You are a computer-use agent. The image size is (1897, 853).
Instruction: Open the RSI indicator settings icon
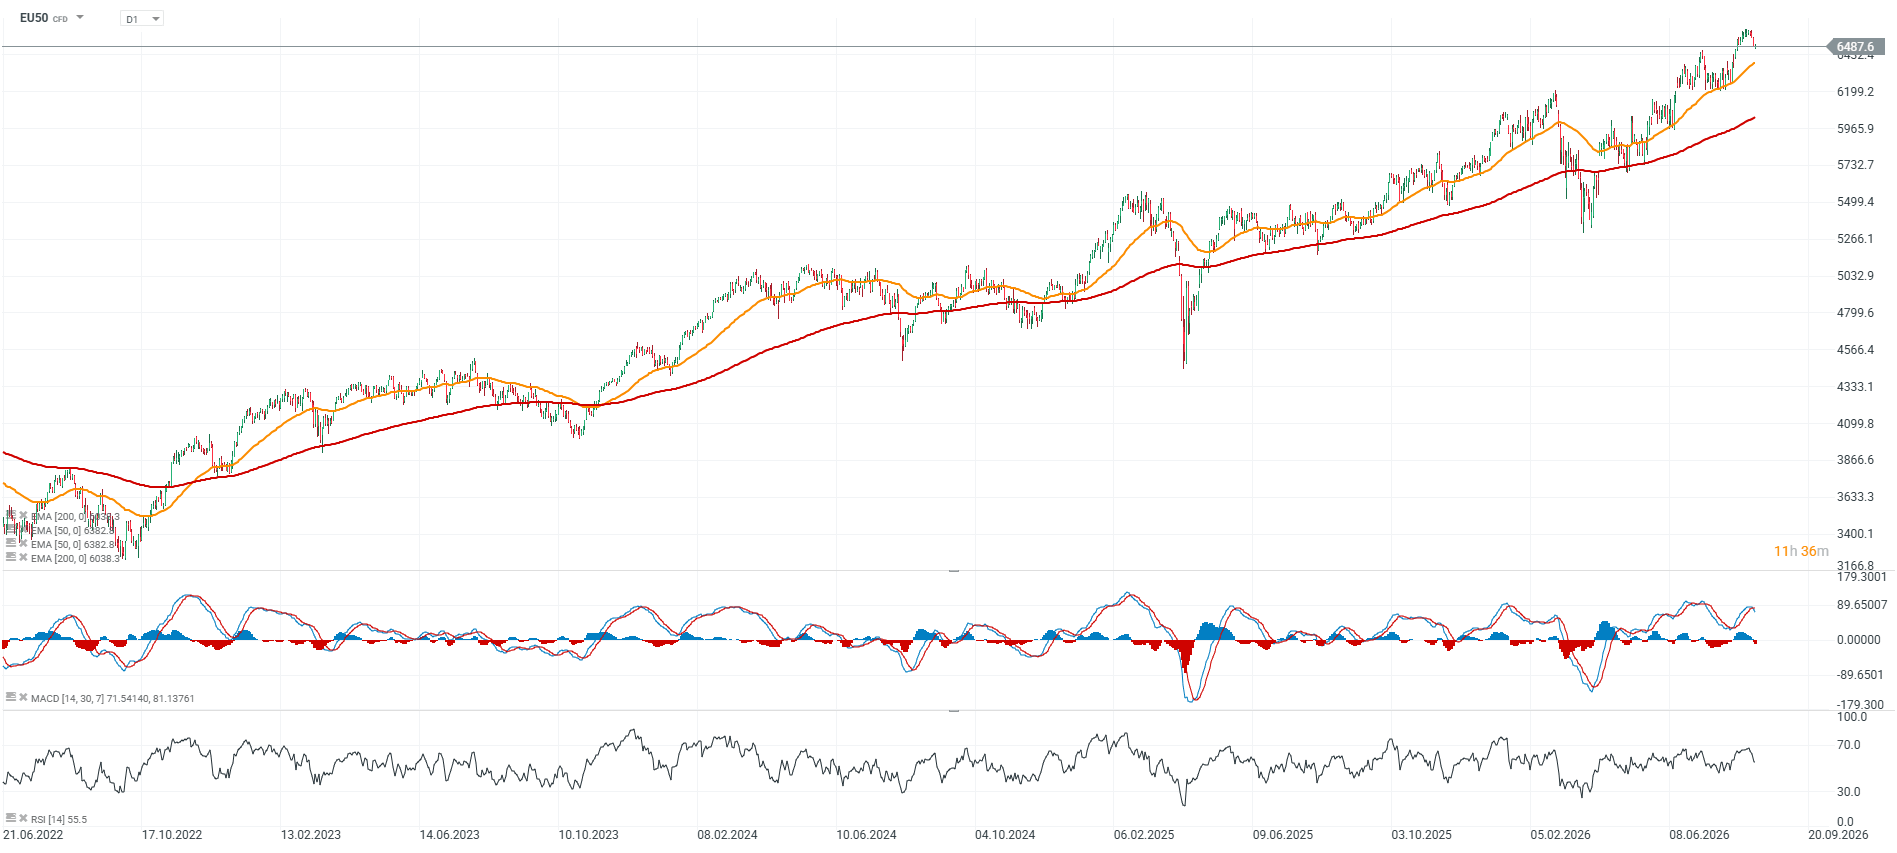pos(11,818)
